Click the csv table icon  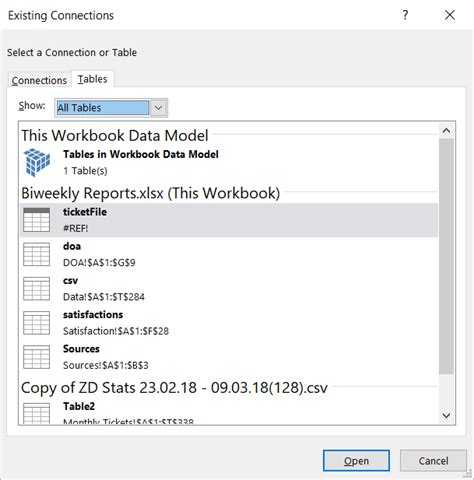point(37,289)
